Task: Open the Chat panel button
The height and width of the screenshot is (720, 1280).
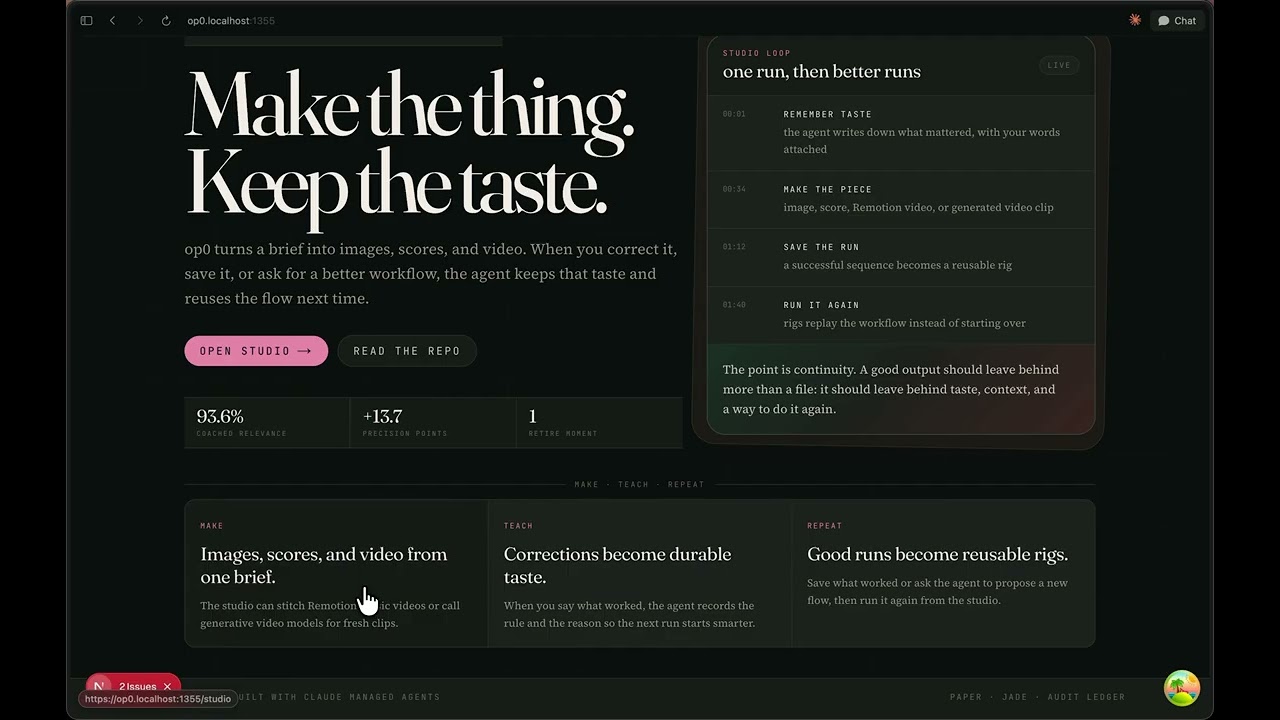Action: tap(1177, 20)
